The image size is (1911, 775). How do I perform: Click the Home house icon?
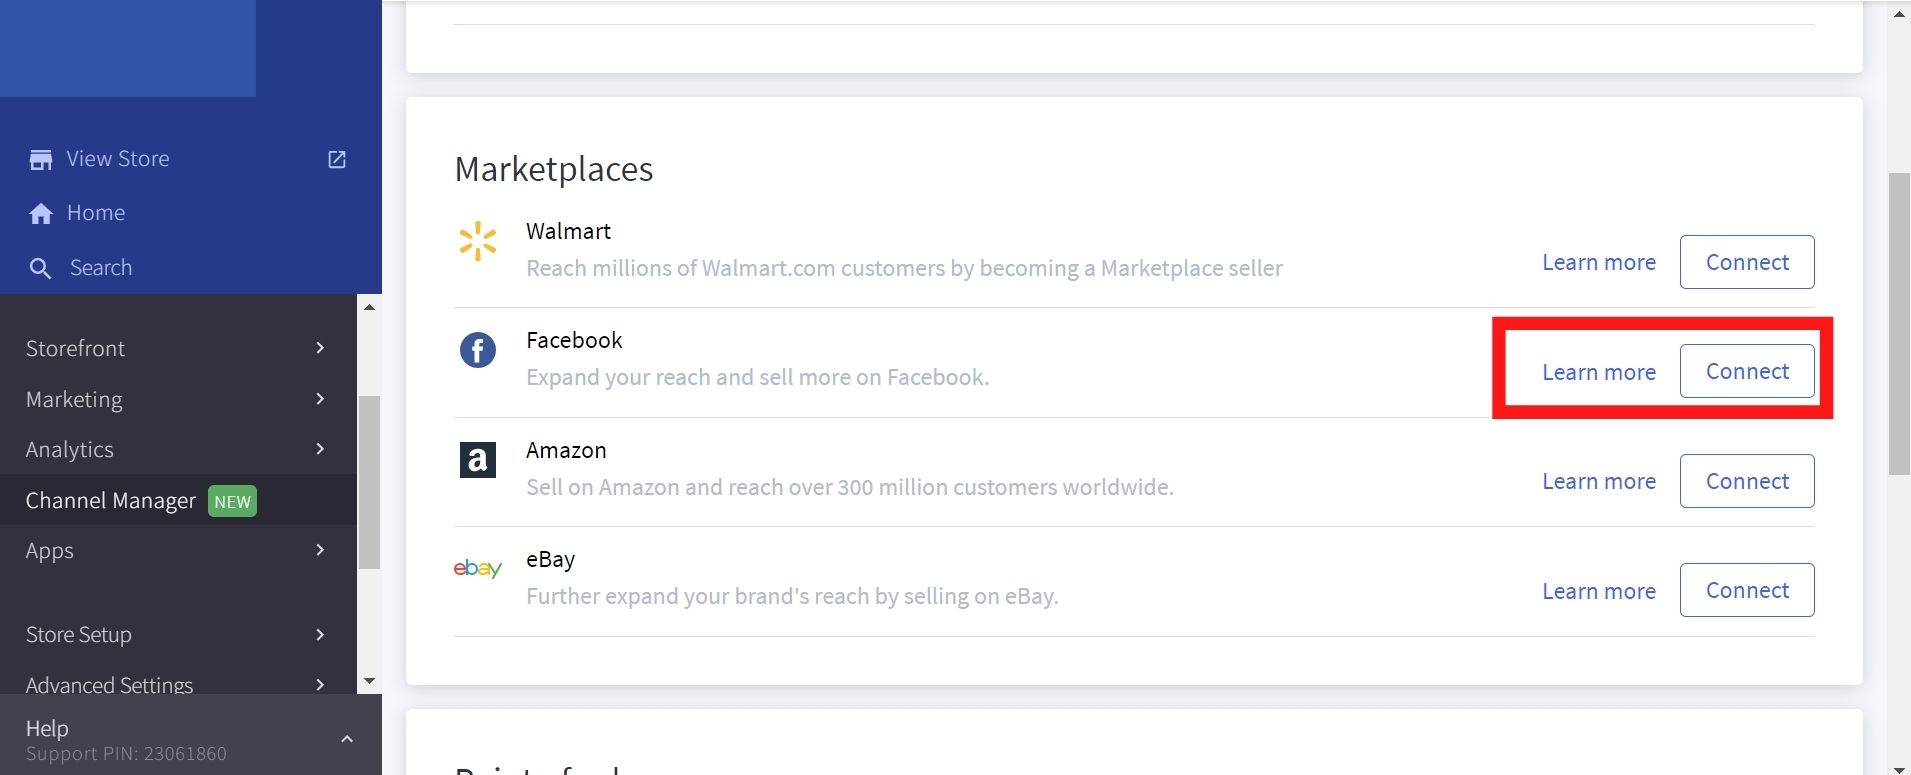coord(41,213)
